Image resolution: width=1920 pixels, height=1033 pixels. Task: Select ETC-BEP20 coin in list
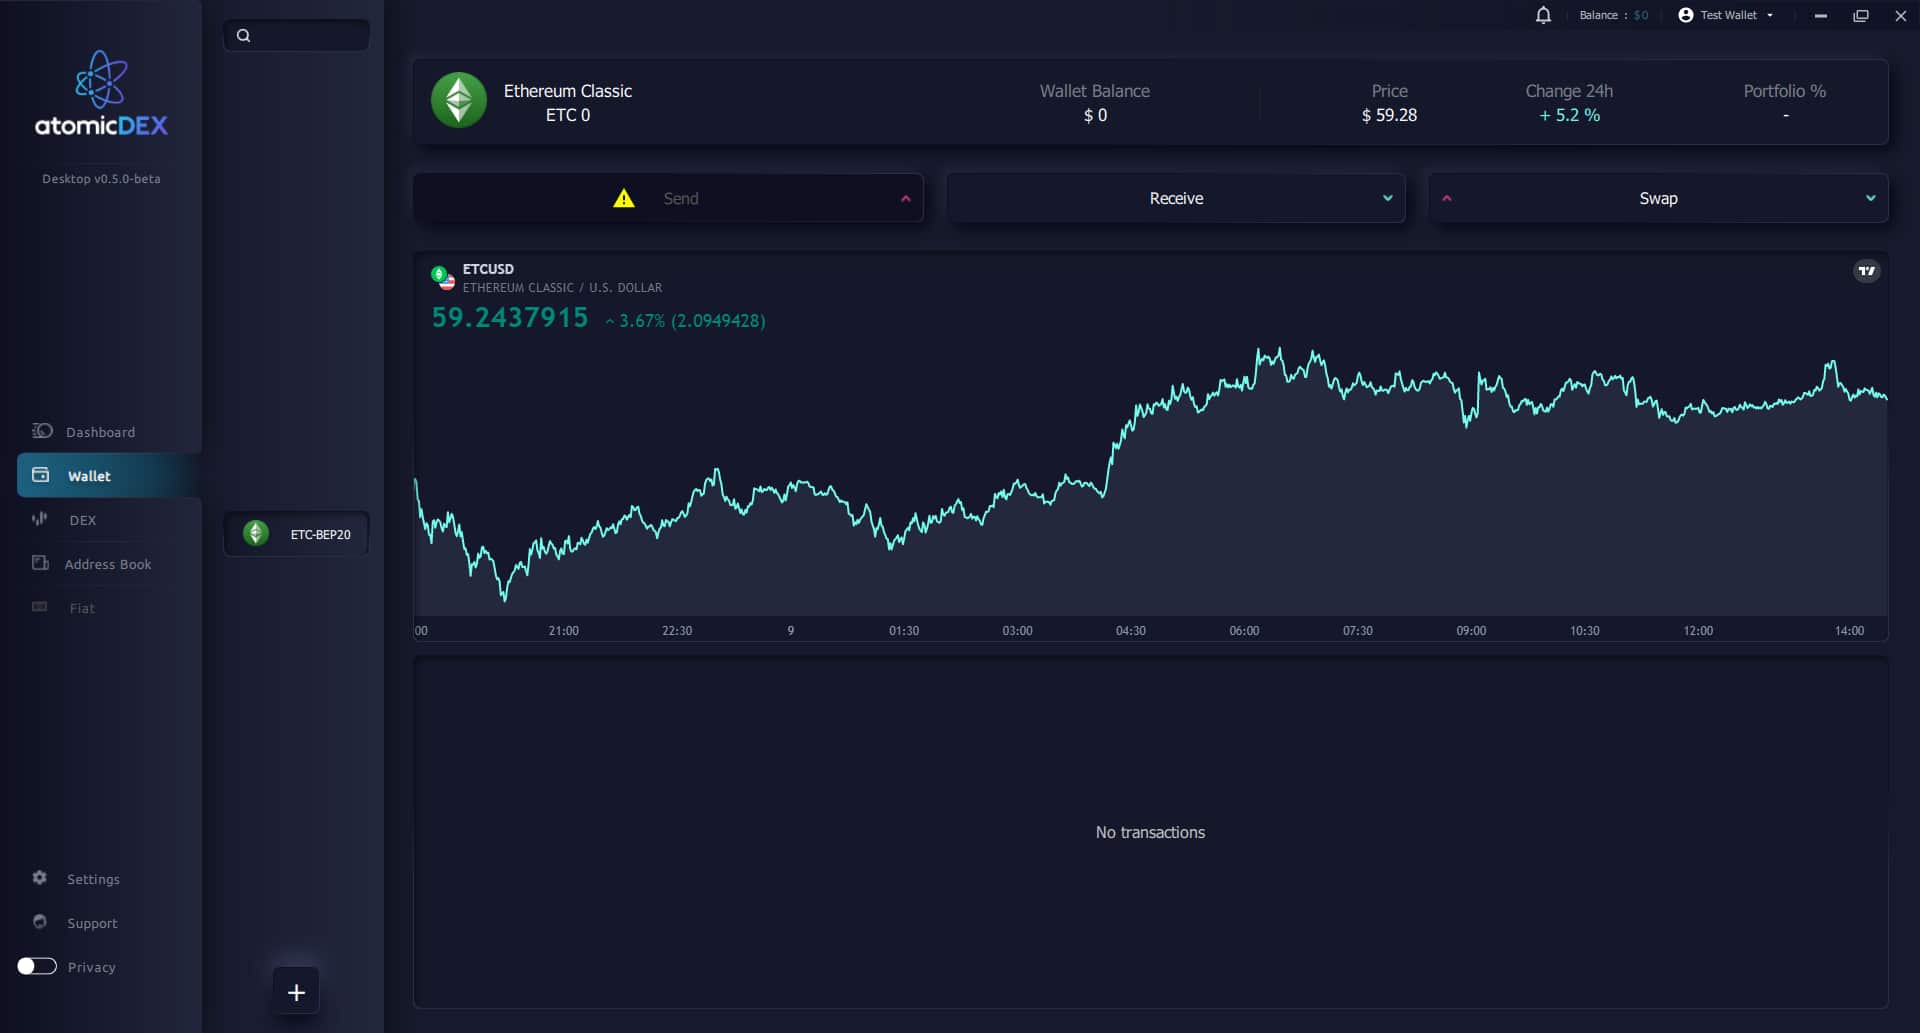(297, 534)
